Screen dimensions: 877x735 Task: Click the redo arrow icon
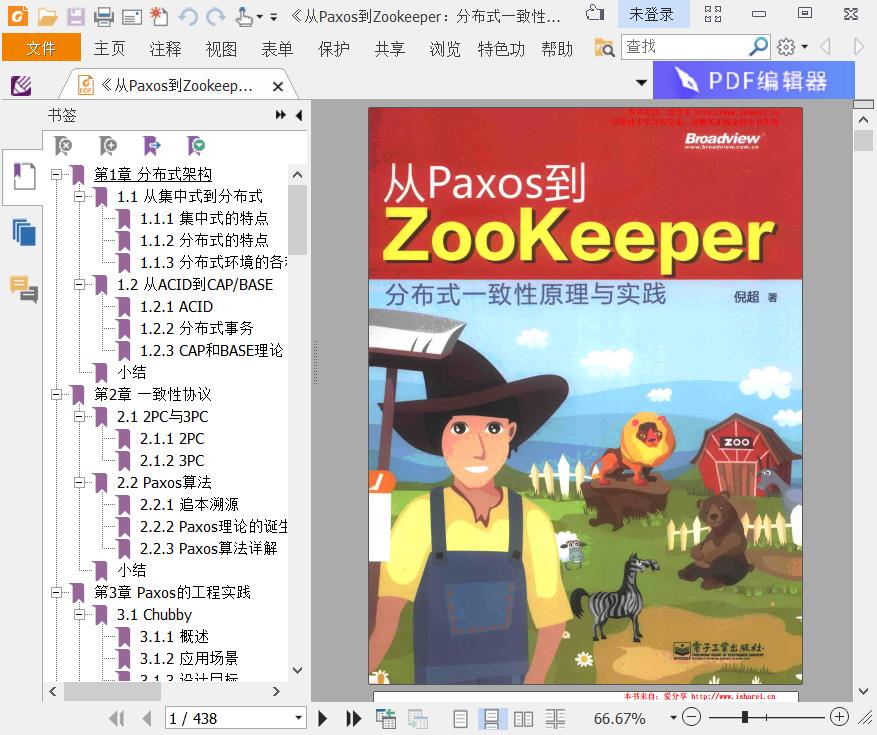click(215, 17)
